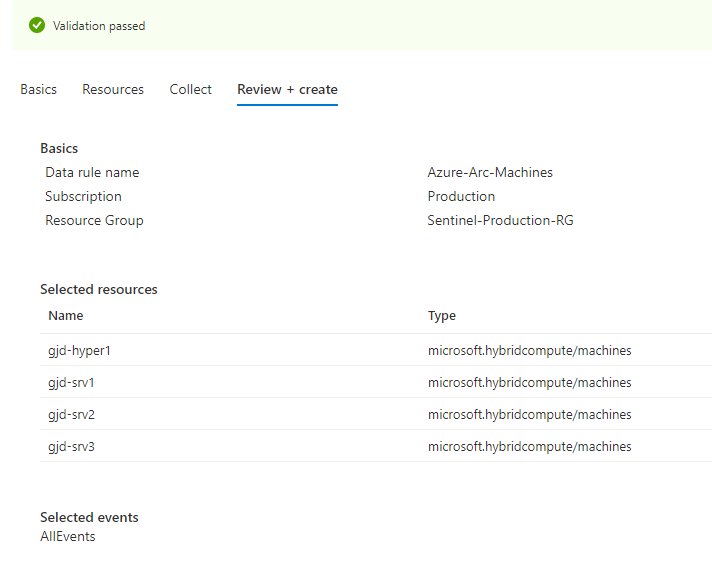Click the Sentinel-Production-RG resource group value

click(x=500, y=220)
